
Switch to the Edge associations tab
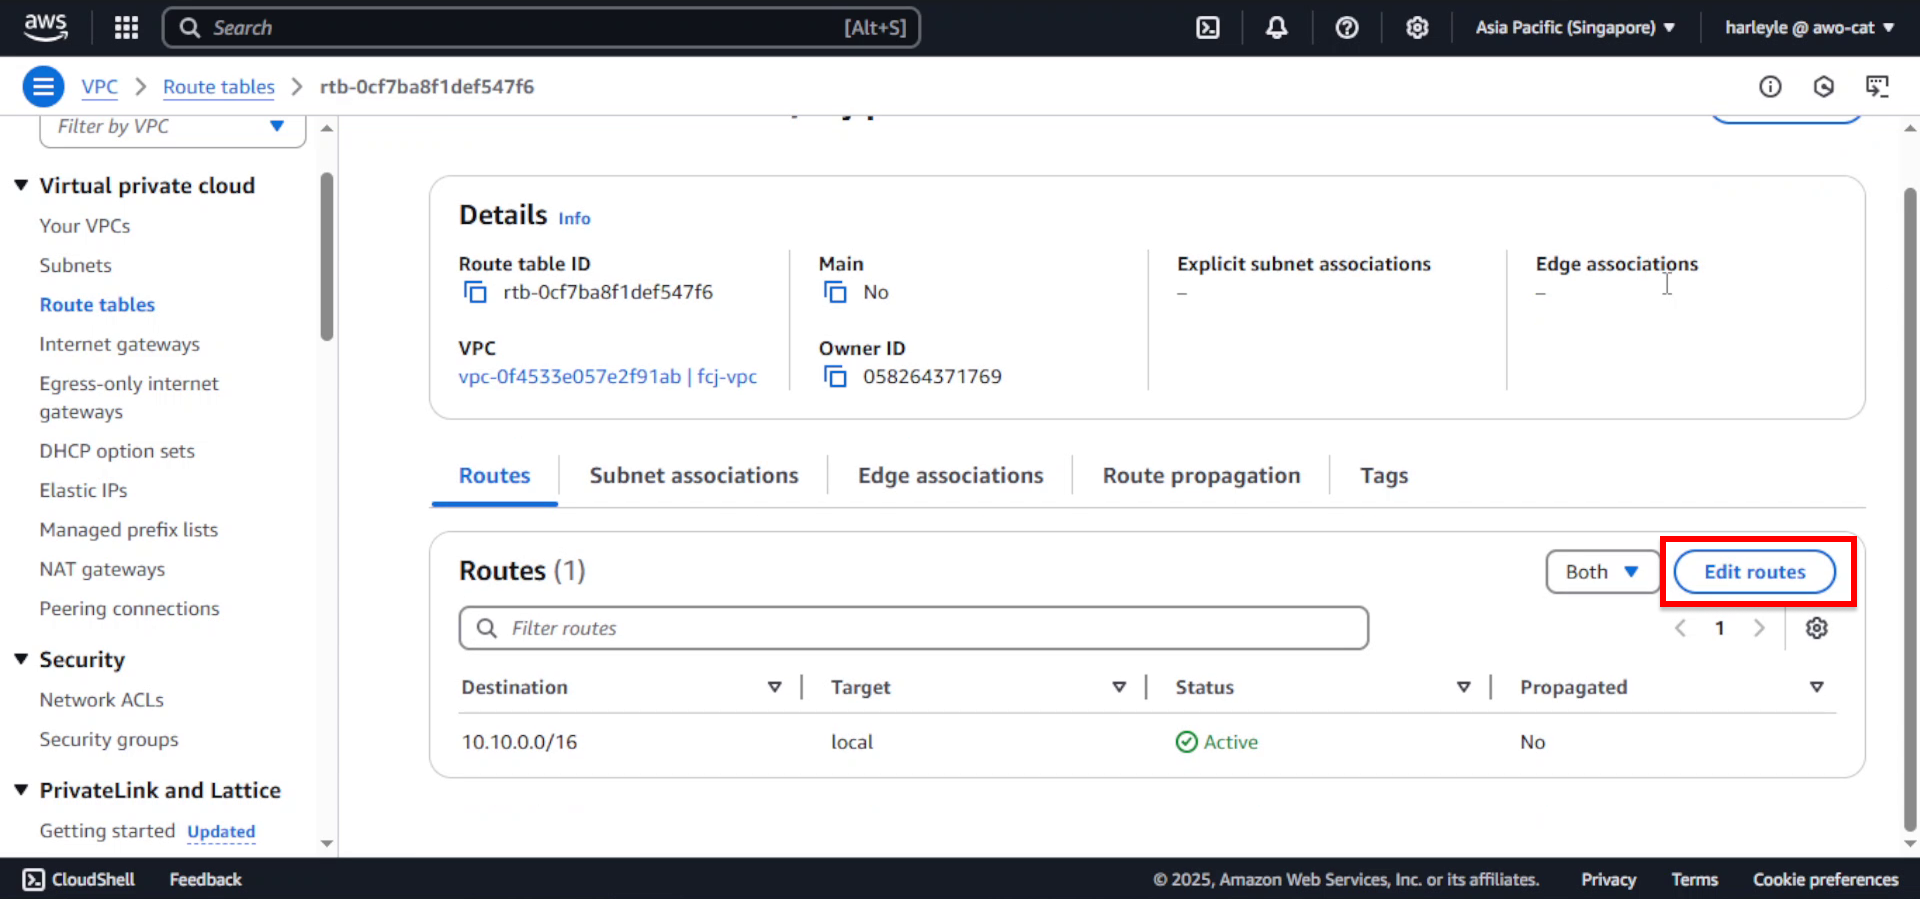pos(950,476)
